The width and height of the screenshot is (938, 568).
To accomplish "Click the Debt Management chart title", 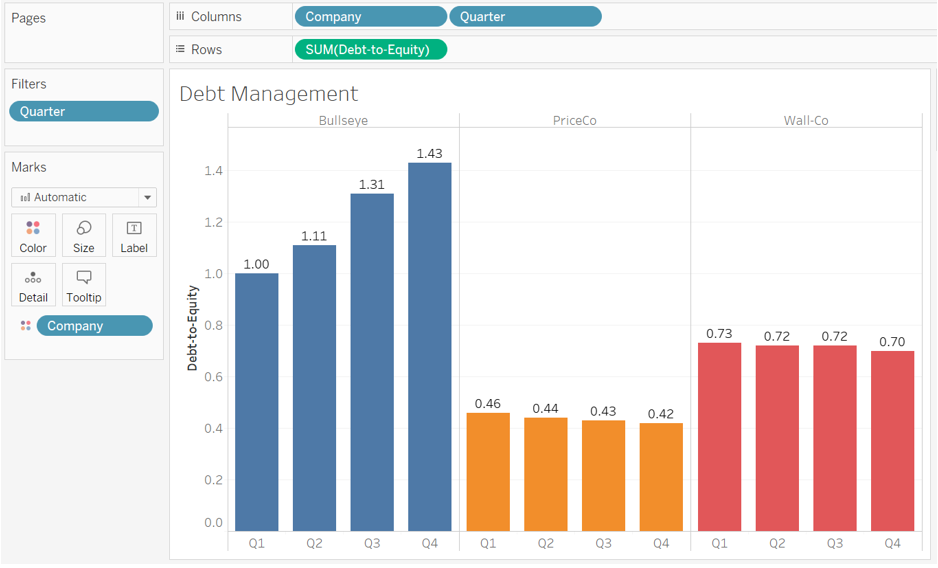I will point(269,94).
